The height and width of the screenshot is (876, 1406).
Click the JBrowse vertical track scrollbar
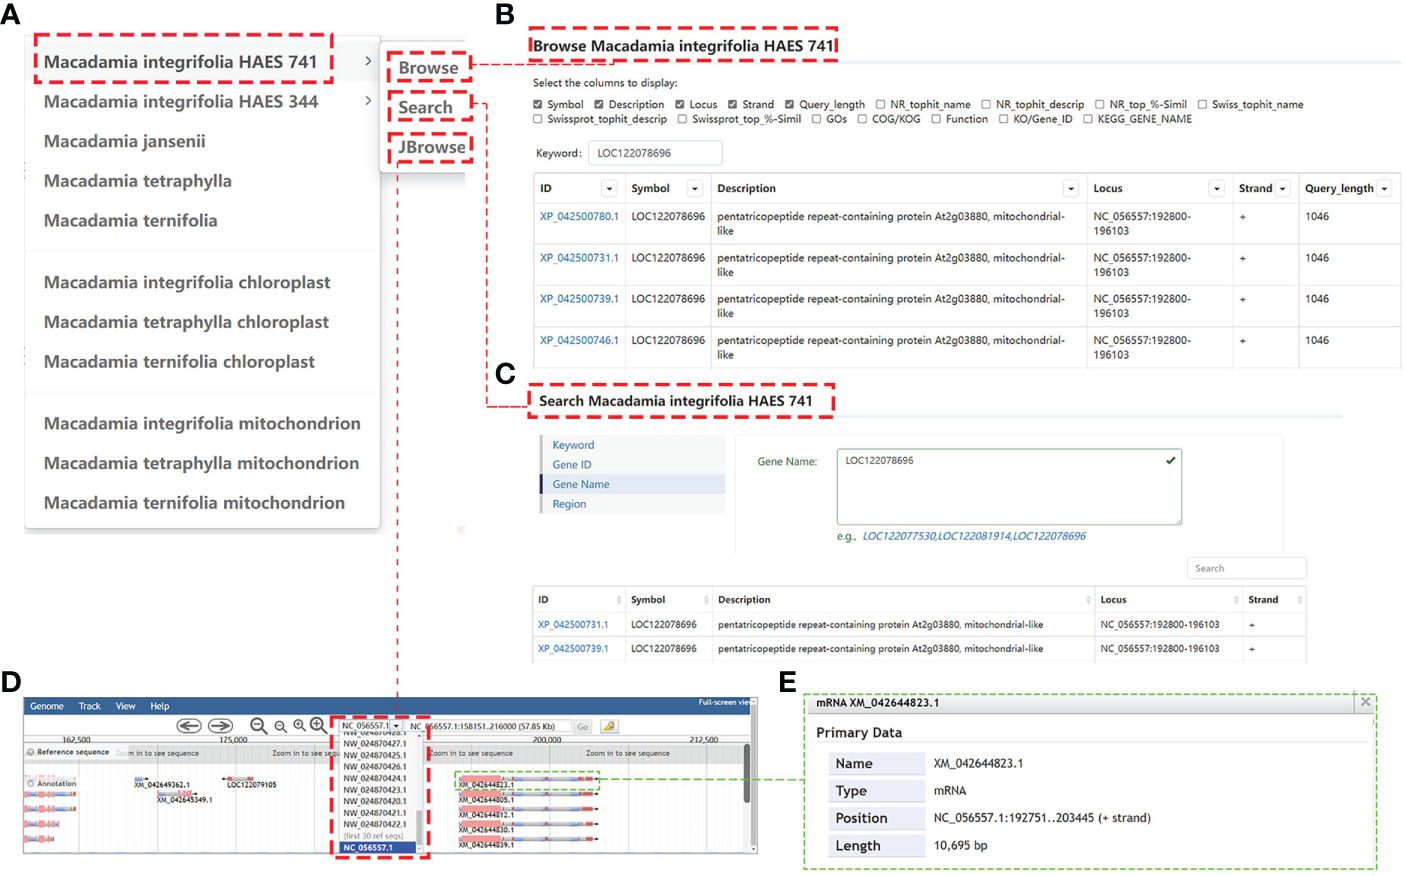(x=747, y=774)
